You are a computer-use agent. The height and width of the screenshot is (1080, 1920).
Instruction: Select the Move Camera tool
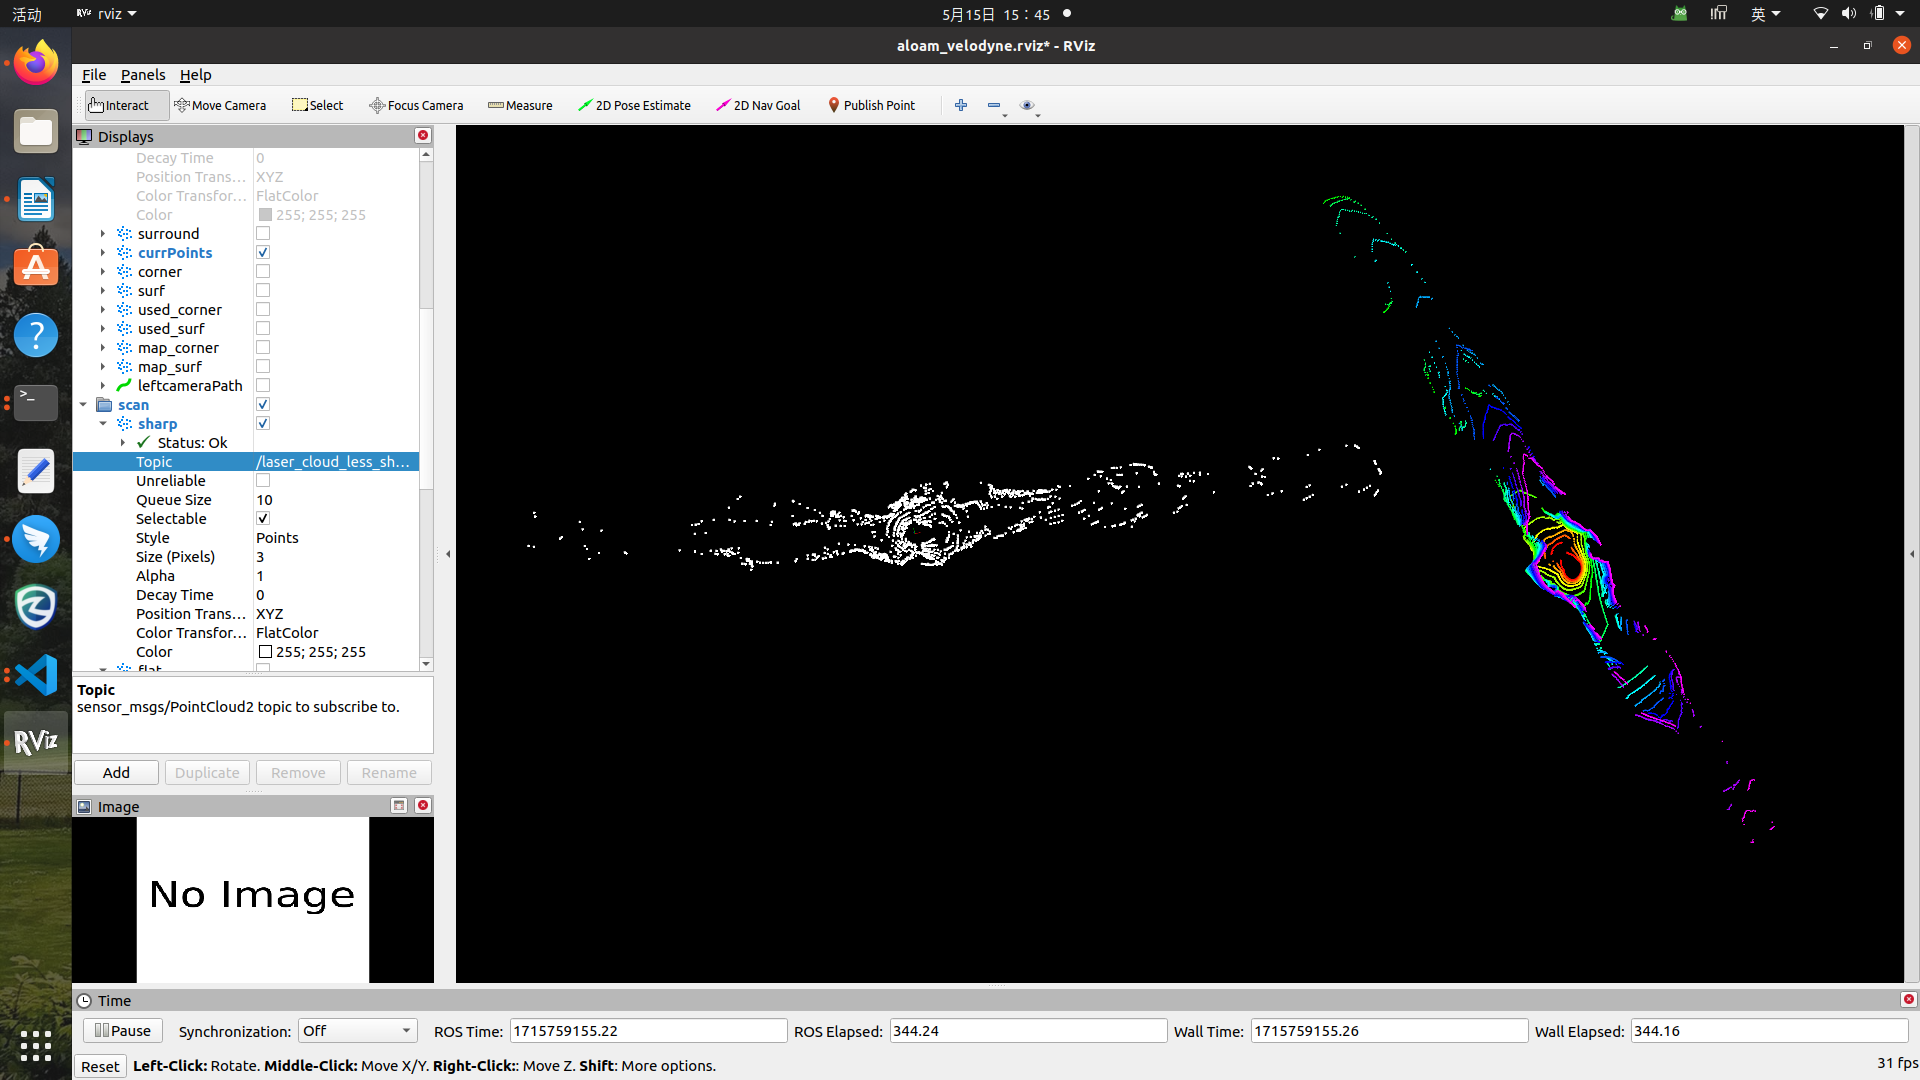click(x=220, y=105)
